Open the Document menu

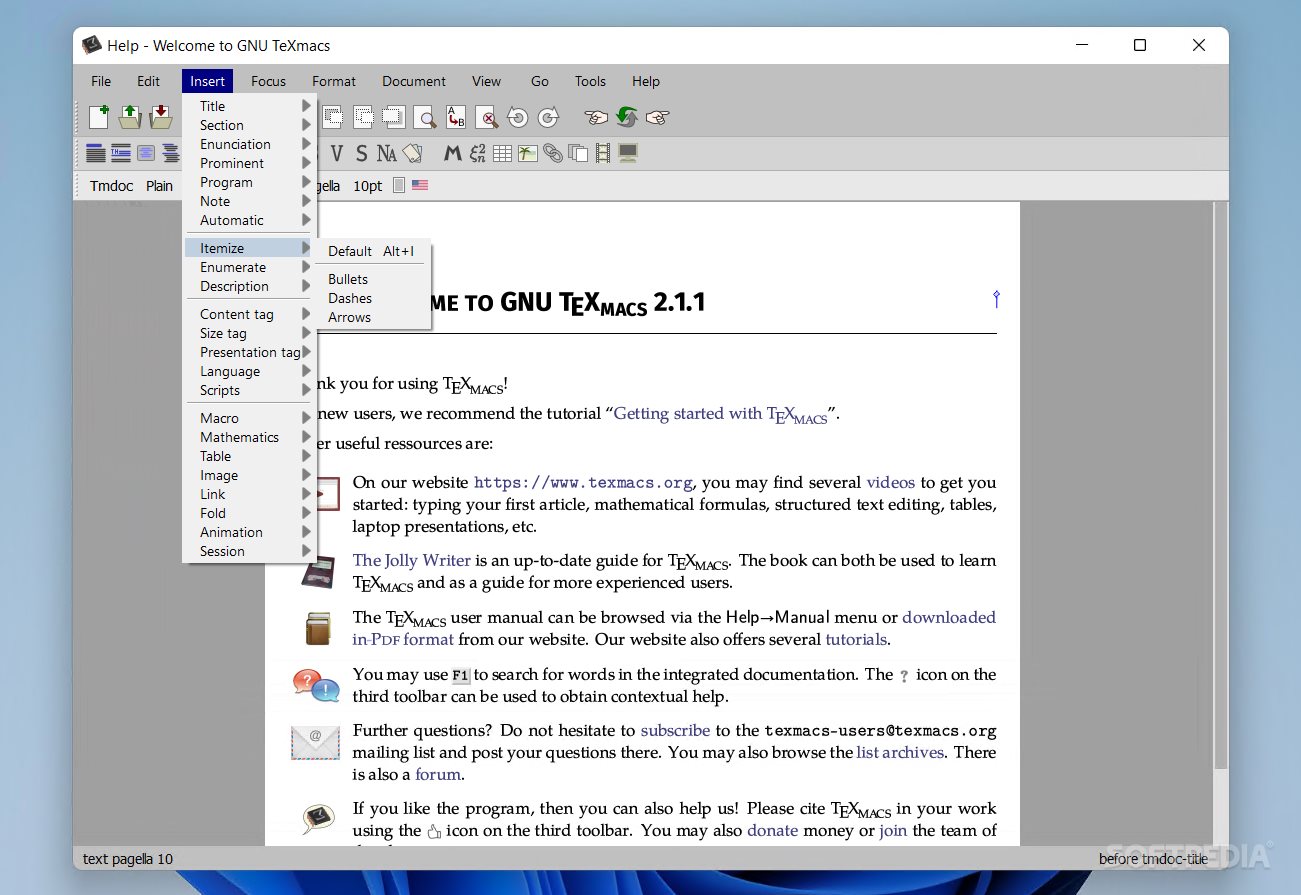pyautogui.click(x=414, y=81)
